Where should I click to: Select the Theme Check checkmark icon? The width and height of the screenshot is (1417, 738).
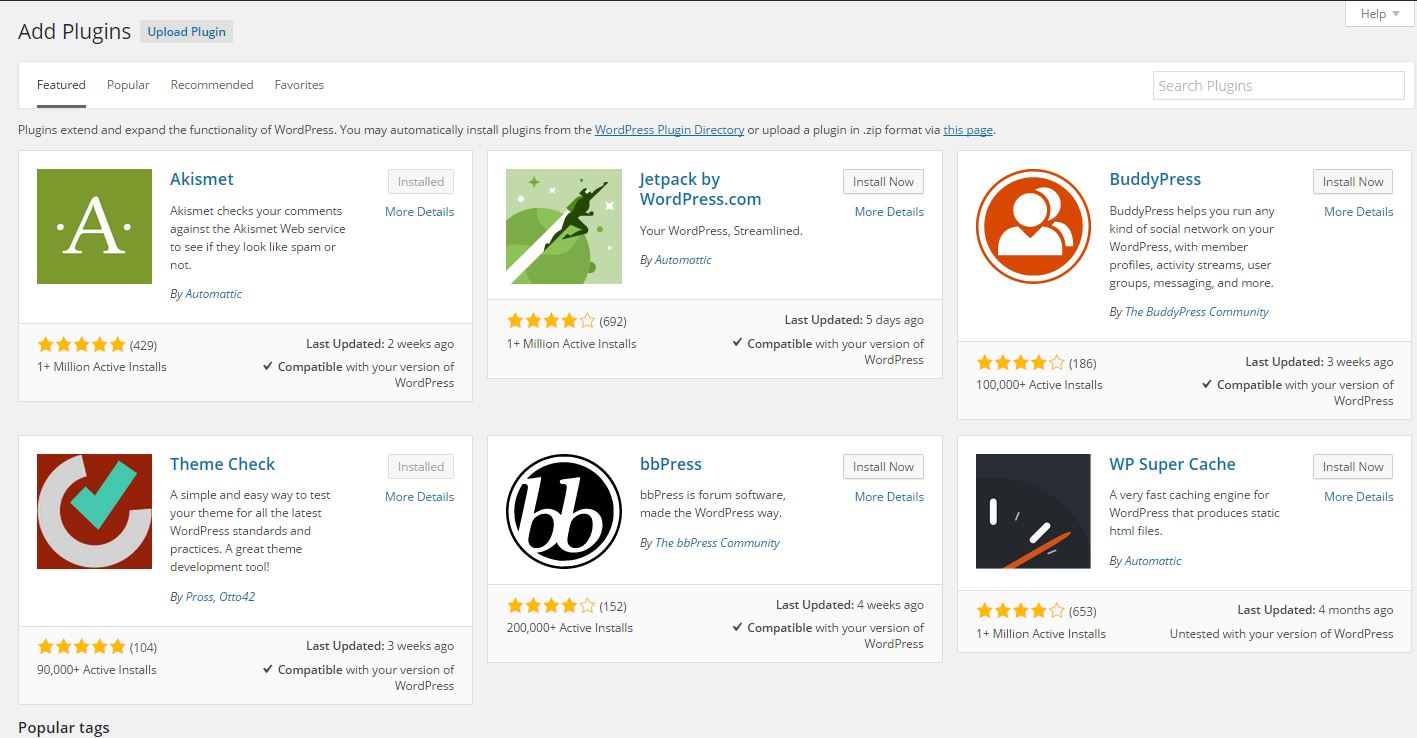[x=94, y=511]
